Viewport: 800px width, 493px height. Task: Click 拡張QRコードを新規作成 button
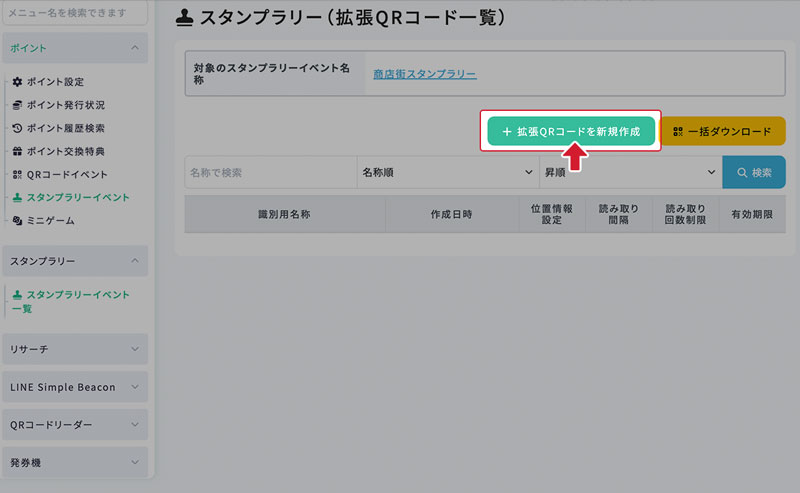[x=571, y=131]
